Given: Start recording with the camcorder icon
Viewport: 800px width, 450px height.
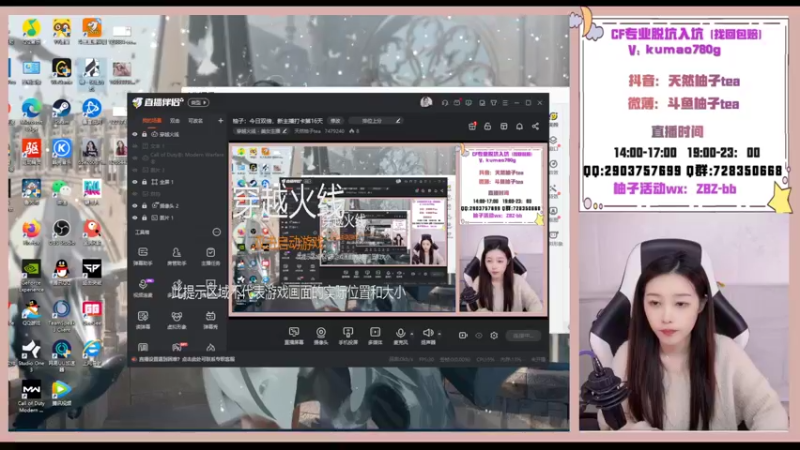Looking at the screenshot, I should (x=463, y=335).
